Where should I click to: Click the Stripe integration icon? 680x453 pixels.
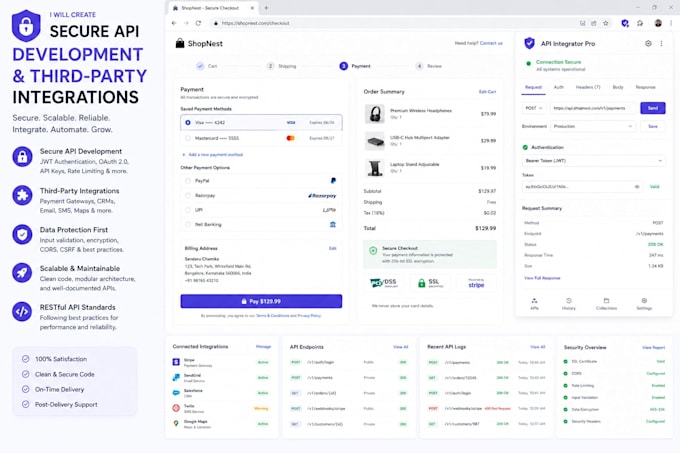(x=176, y=362)
